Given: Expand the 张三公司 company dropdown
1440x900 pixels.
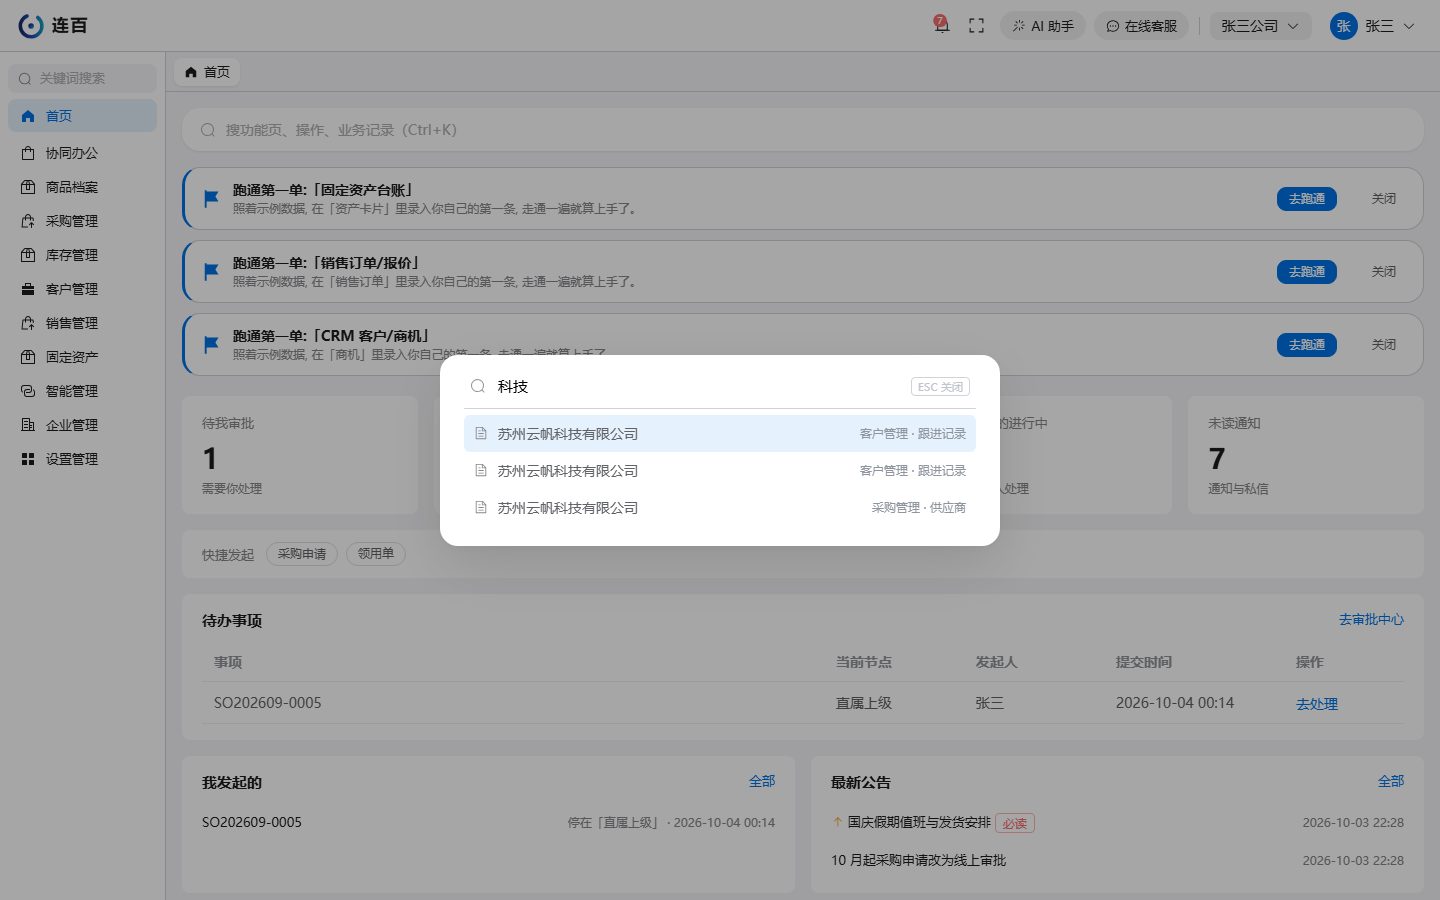Looking at the screenshot, I should (1260, 26).
